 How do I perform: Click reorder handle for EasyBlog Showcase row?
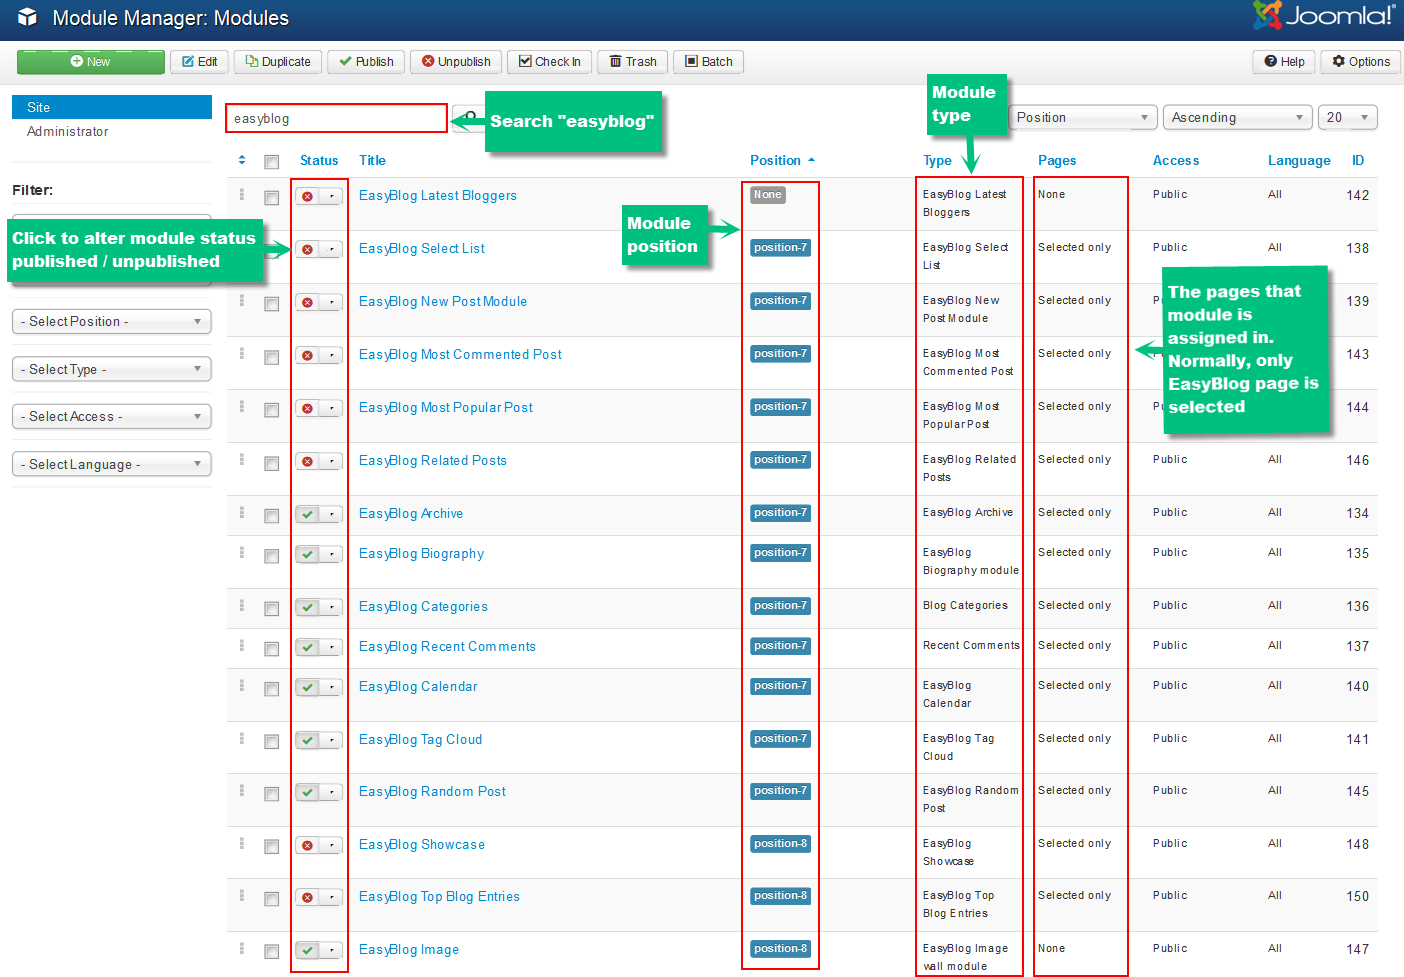click(x=242, y=843)
